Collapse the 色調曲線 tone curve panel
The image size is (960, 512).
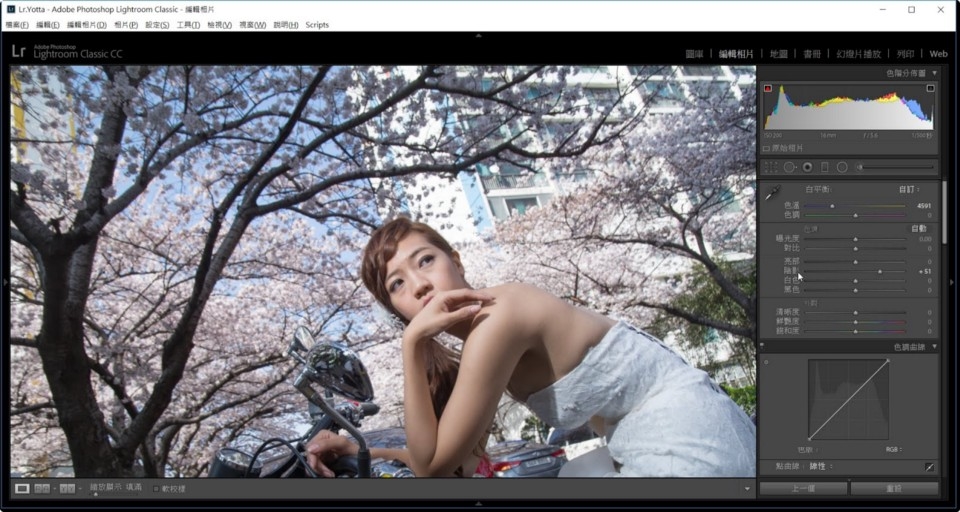(934, 347)
